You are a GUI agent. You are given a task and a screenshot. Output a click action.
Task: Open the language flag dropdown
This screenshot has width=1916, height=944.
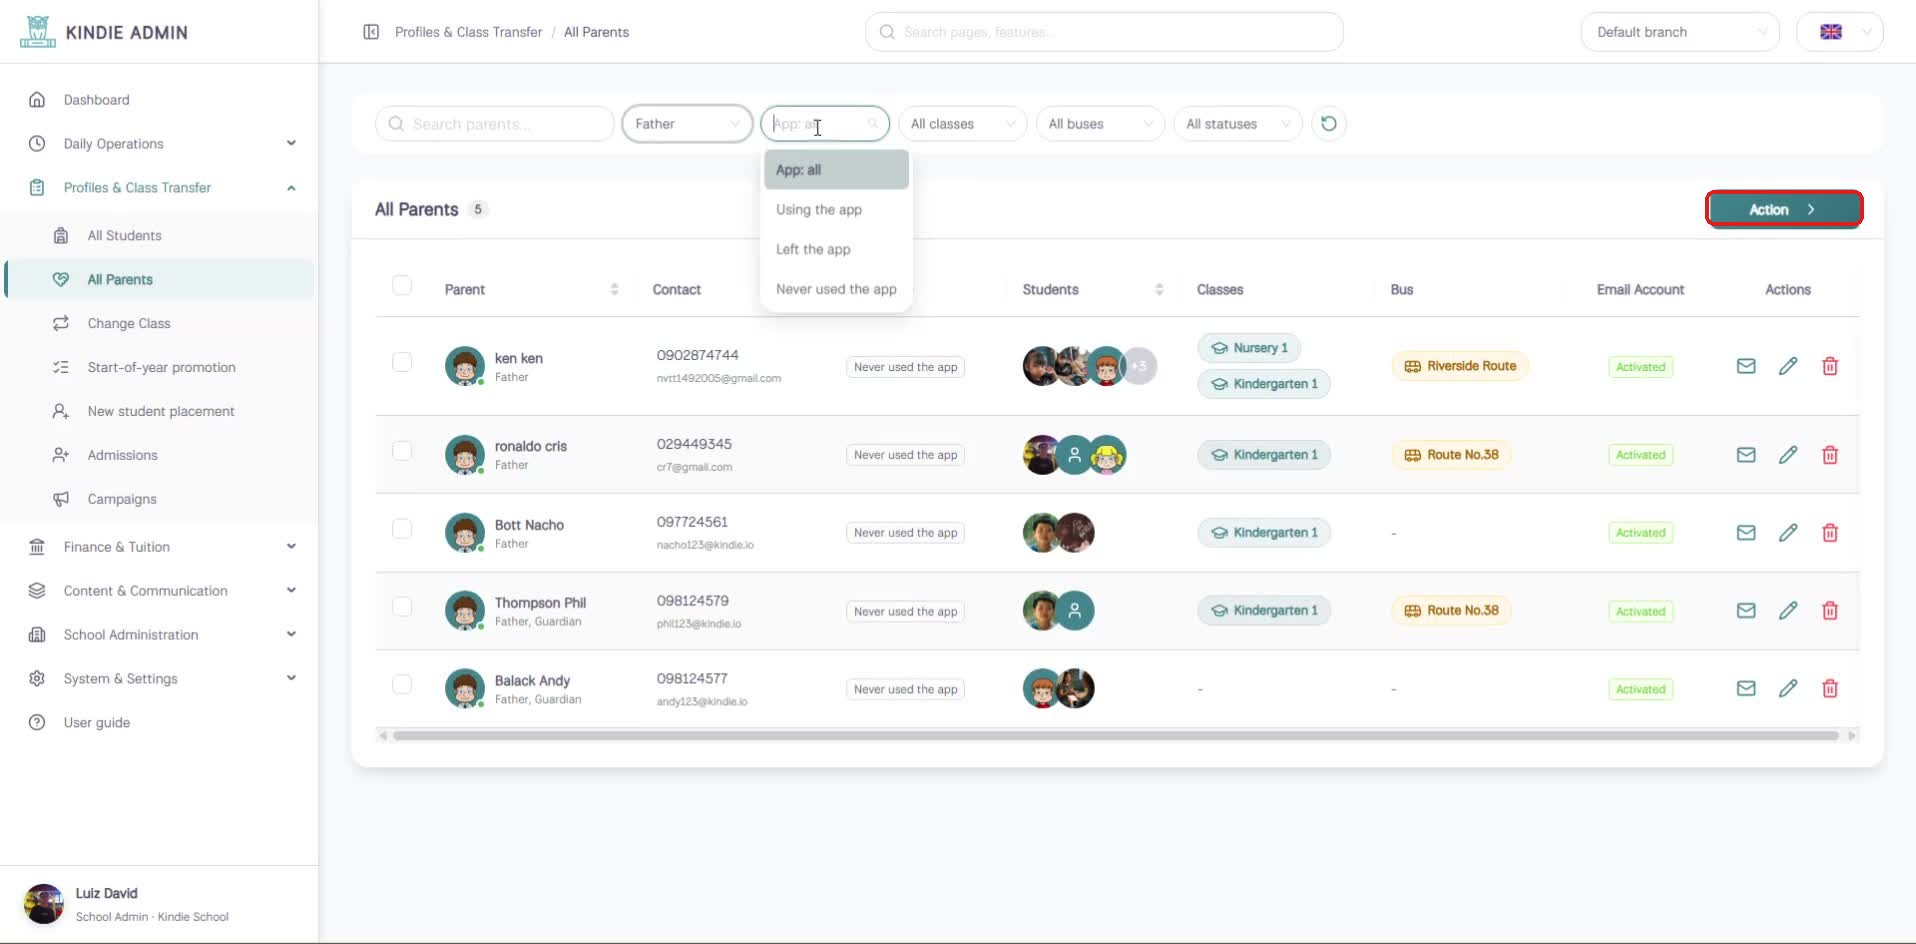click(1840, 32)
